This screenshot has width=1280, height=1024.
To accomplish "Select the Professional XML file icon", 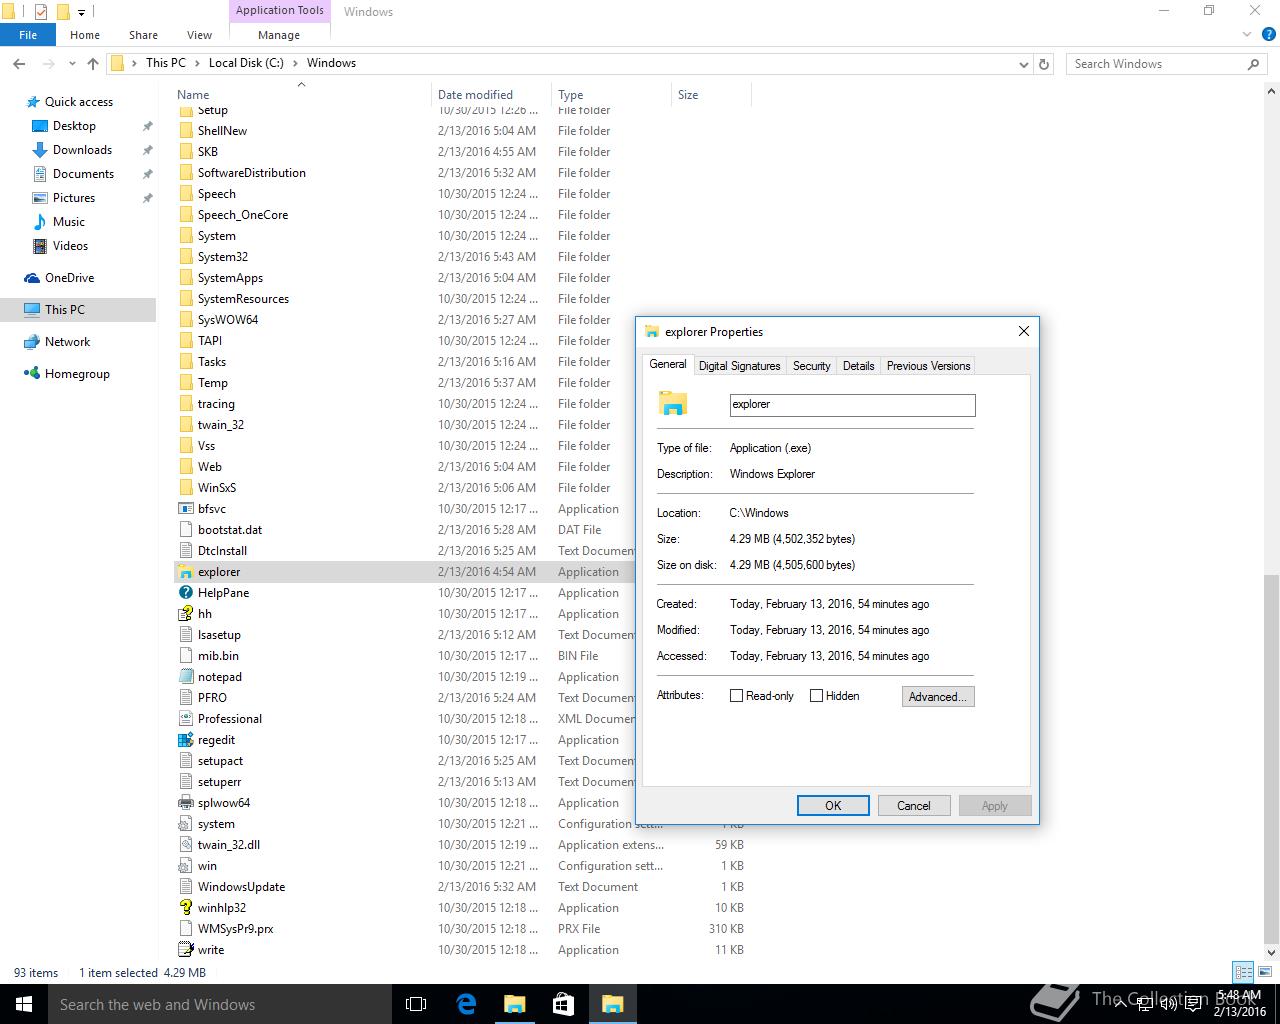I will click(185, 719).
